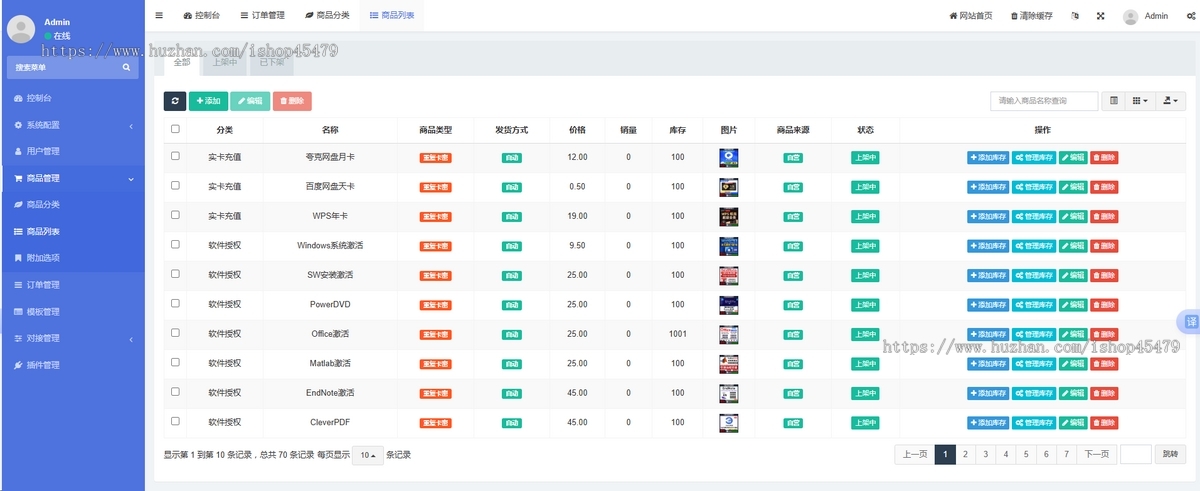1200x491 pixels.
Task: Open the export data dropdown
Action: (x=1170, y=101)
